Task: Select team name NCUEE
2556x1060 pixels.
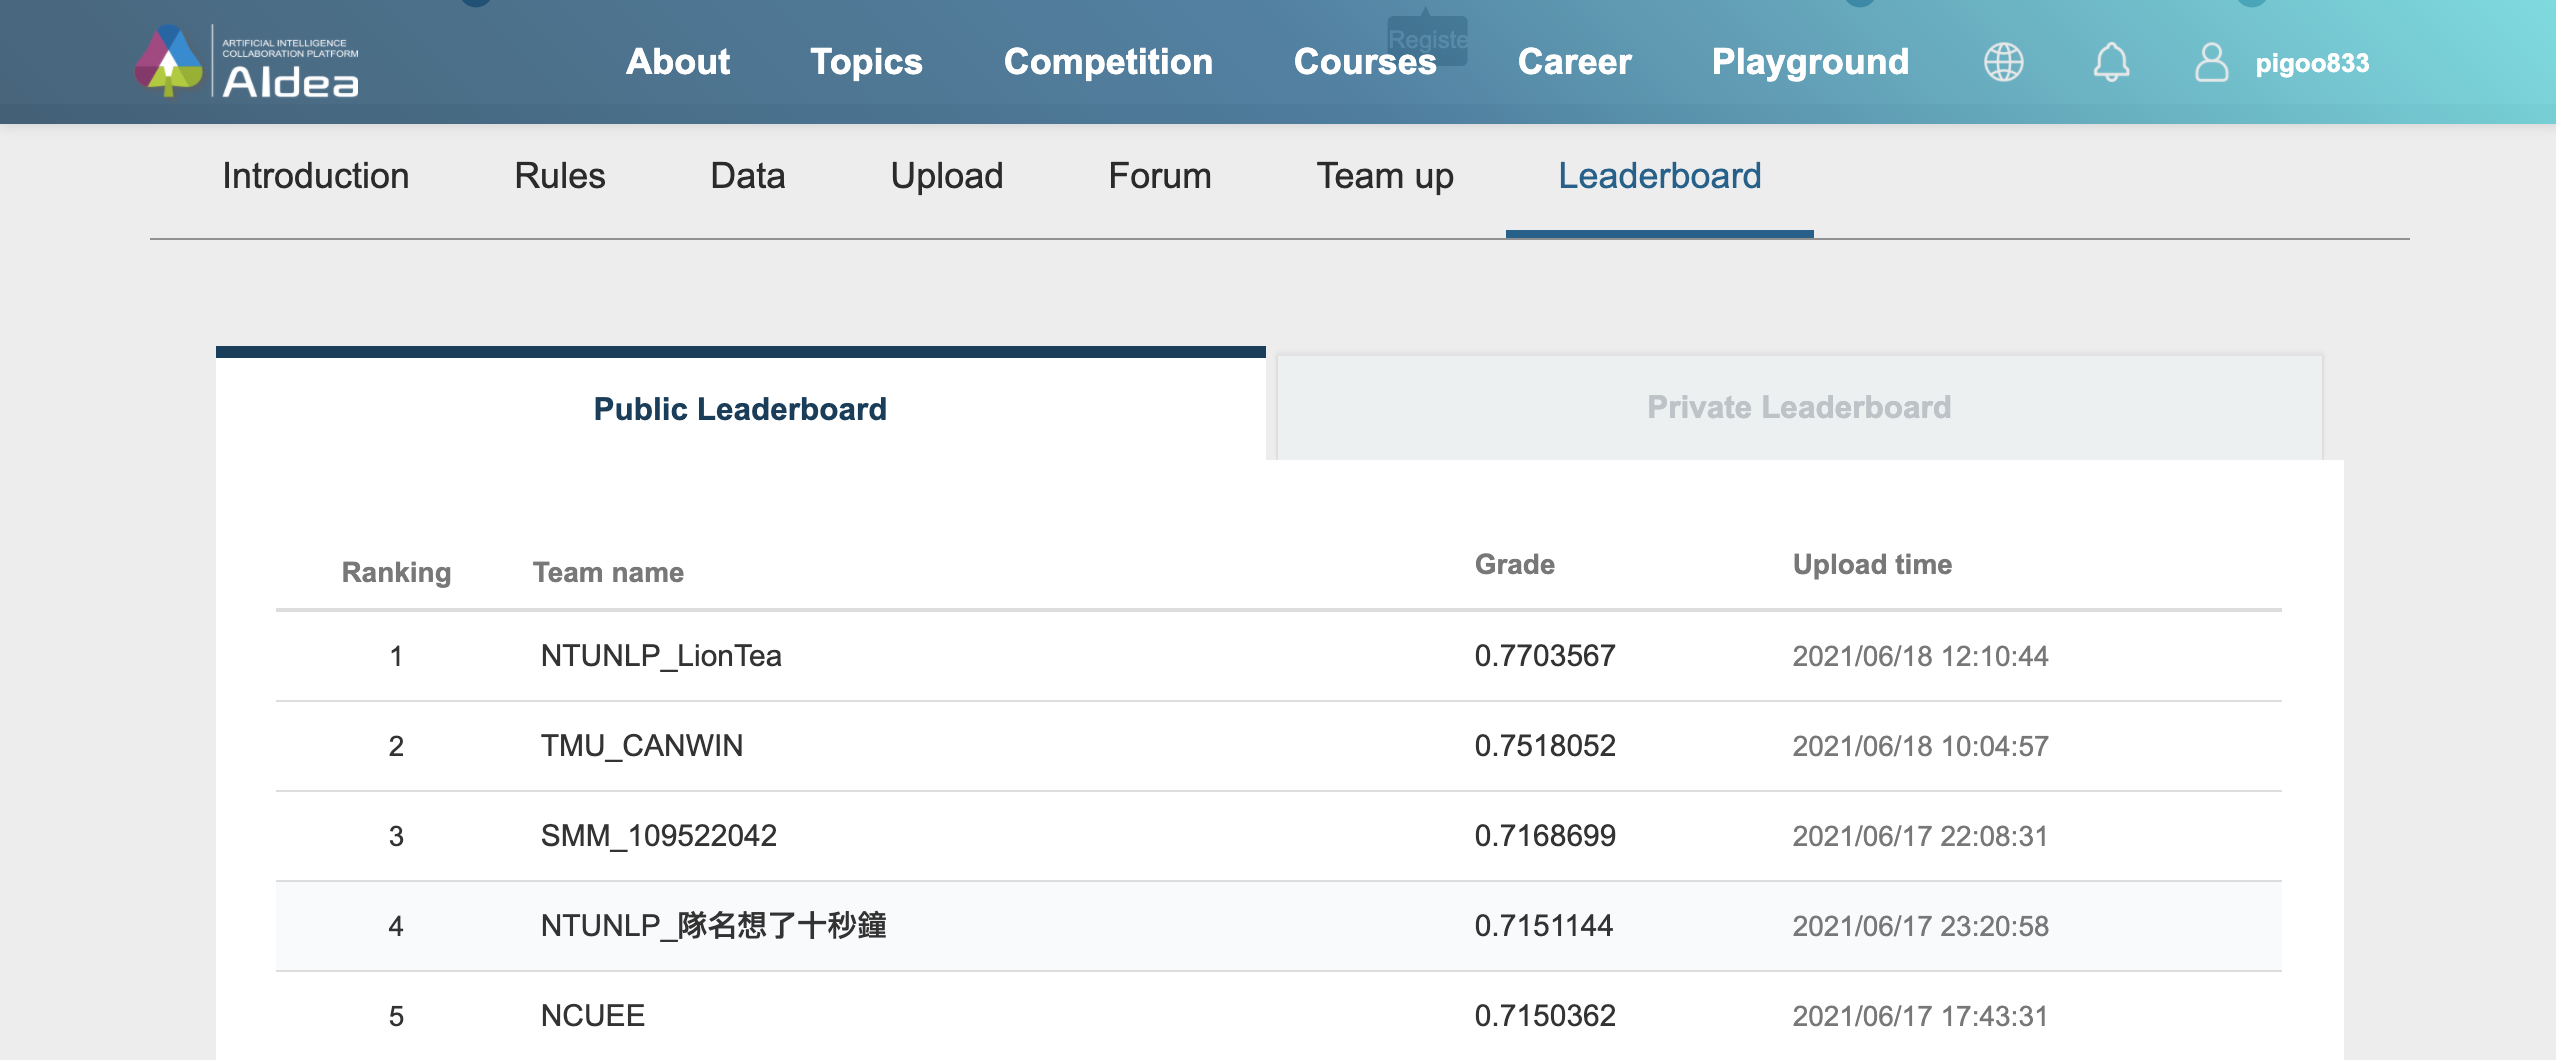Action: [593, 1016]
